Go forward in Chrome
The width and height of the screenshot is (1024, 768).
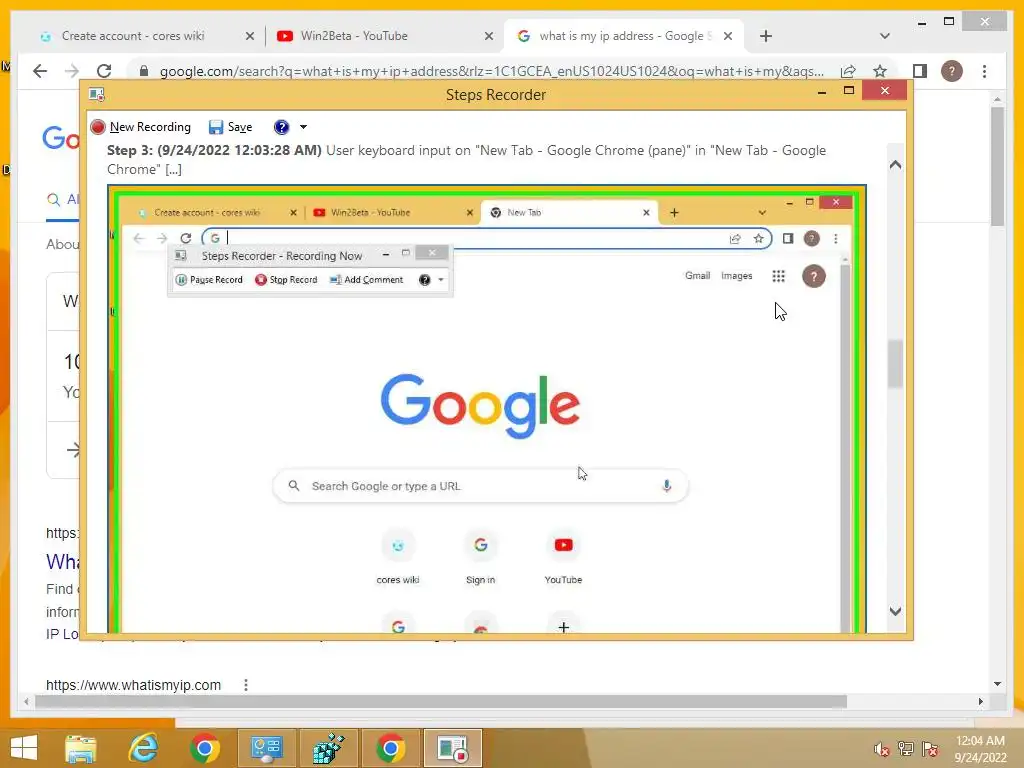[72, 71]
